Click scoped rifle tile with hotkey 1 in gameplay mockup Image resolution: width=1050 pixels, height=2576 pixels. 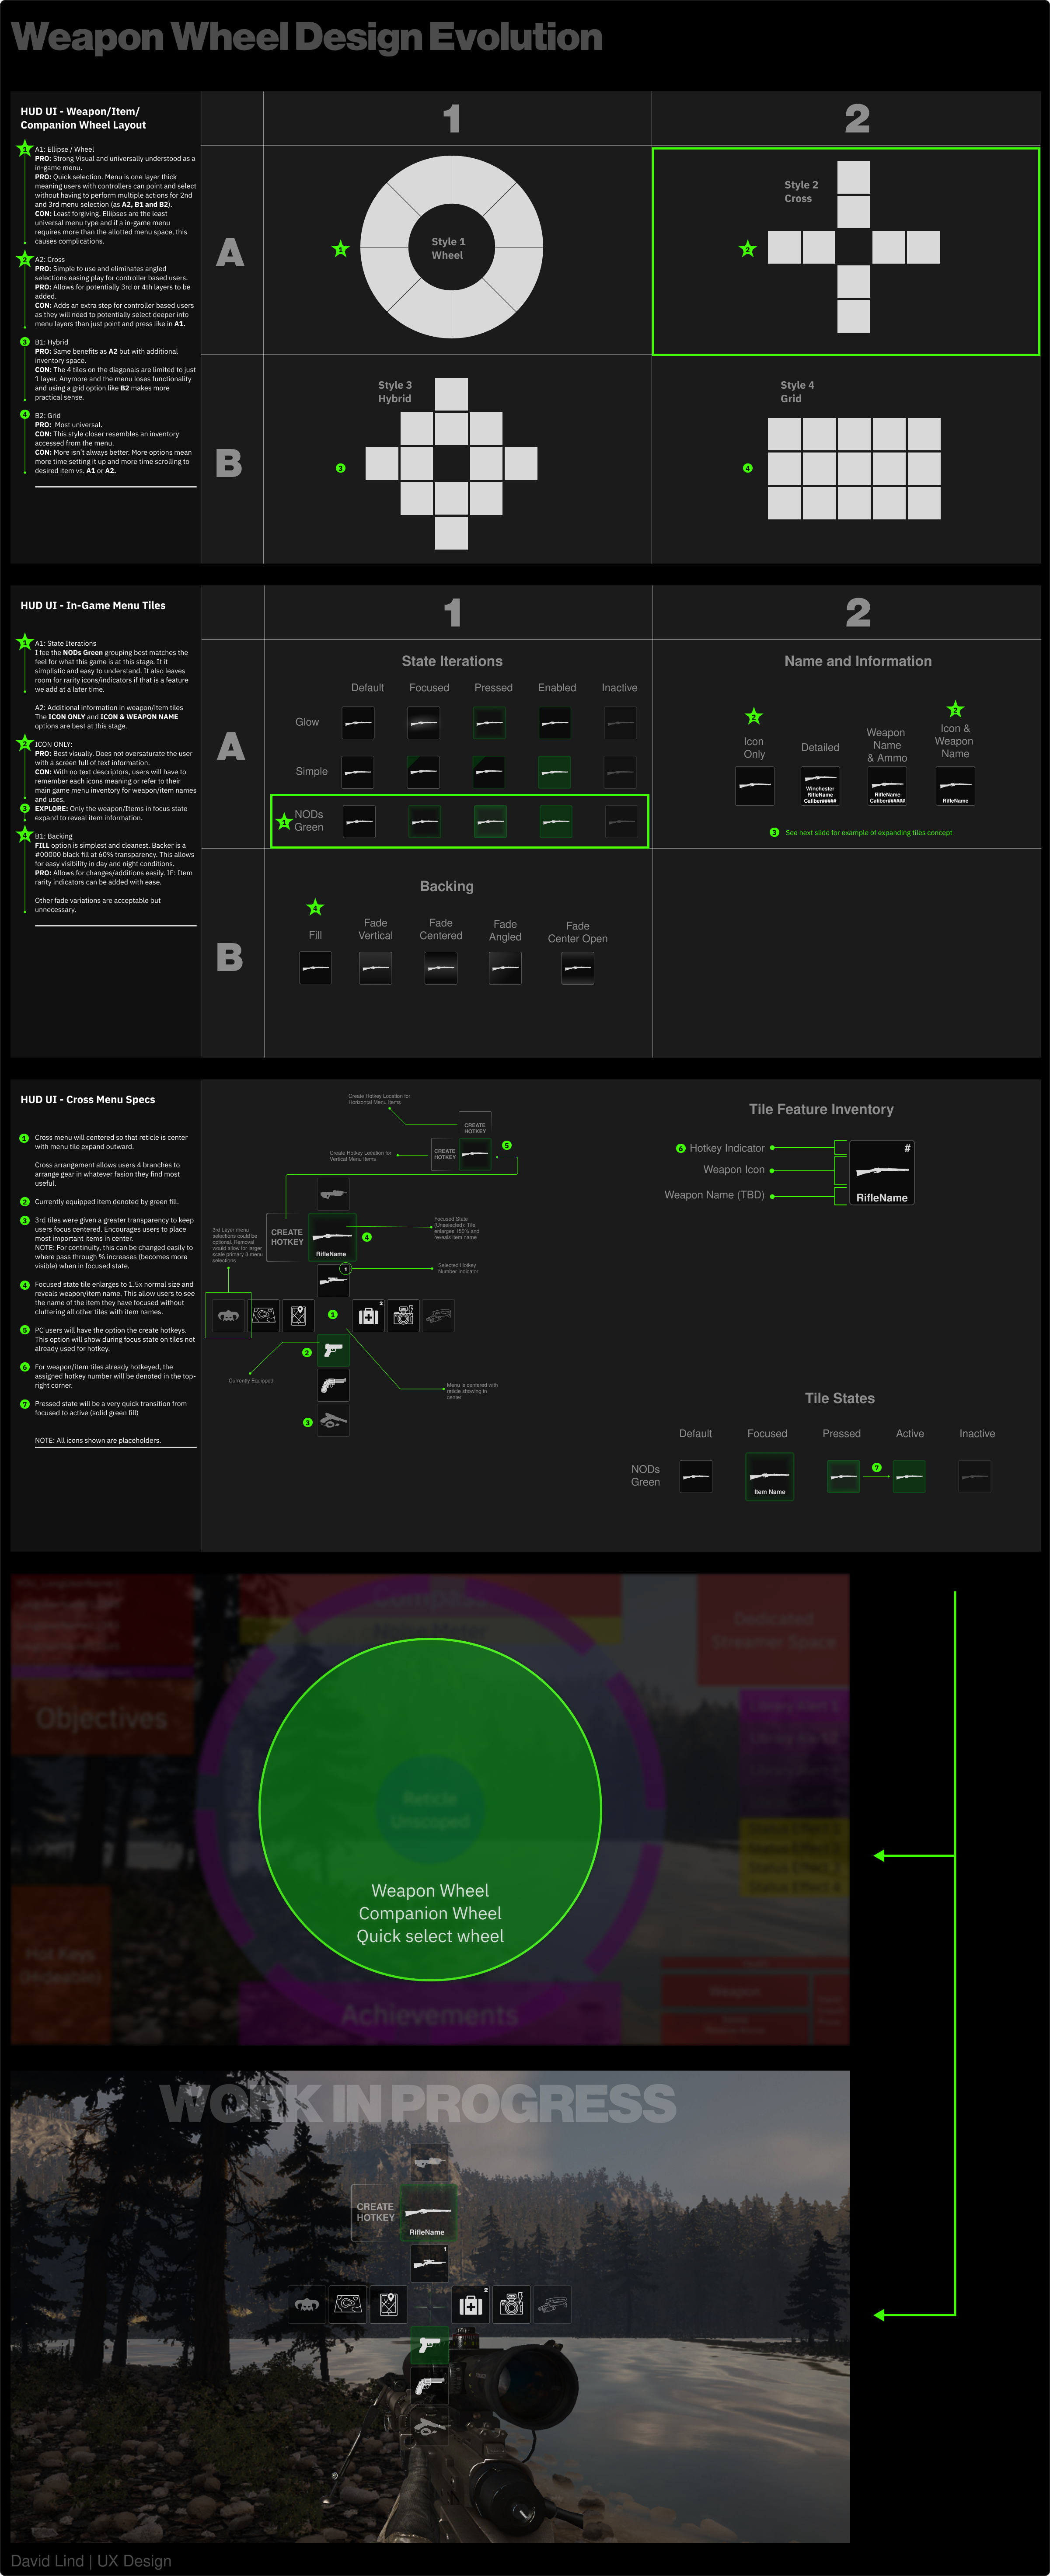point(430,2263)
